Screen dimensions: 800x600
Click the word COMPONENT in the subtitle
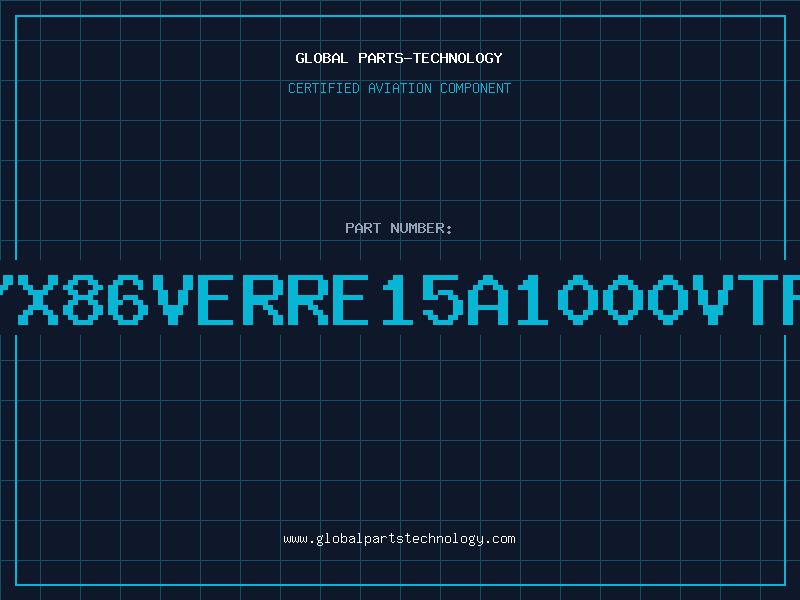(x=475, y=88)
